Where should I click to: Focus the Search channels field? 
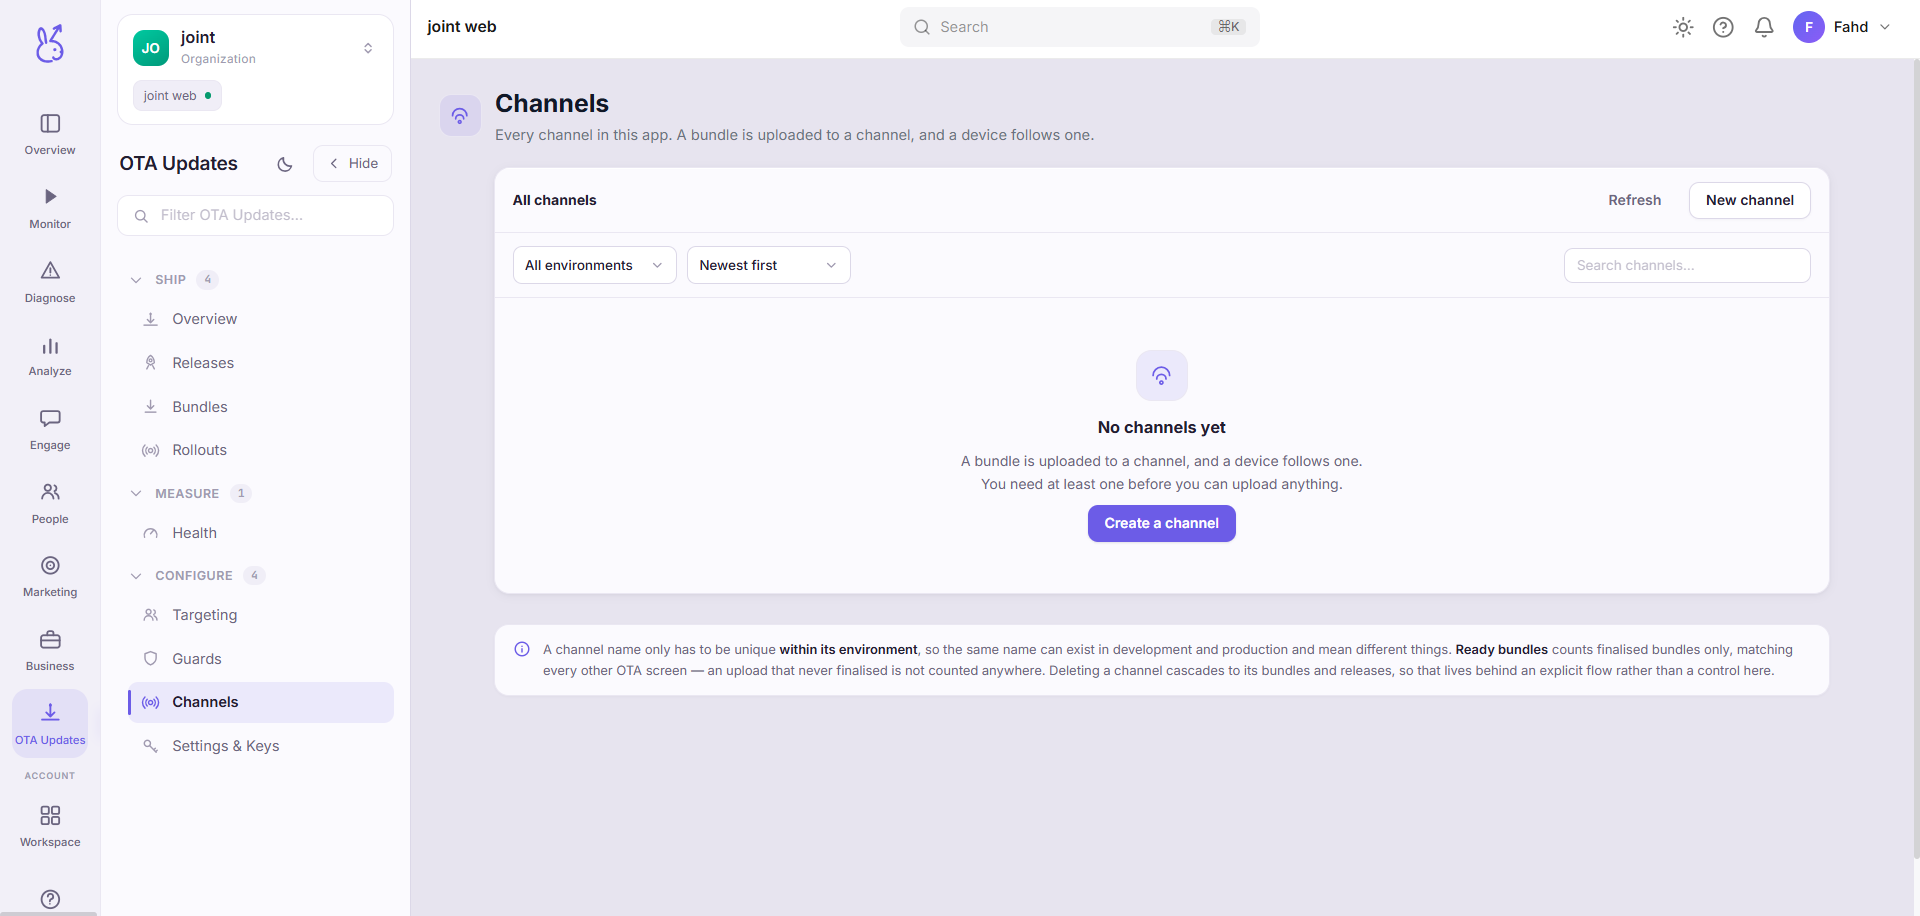1686,265
